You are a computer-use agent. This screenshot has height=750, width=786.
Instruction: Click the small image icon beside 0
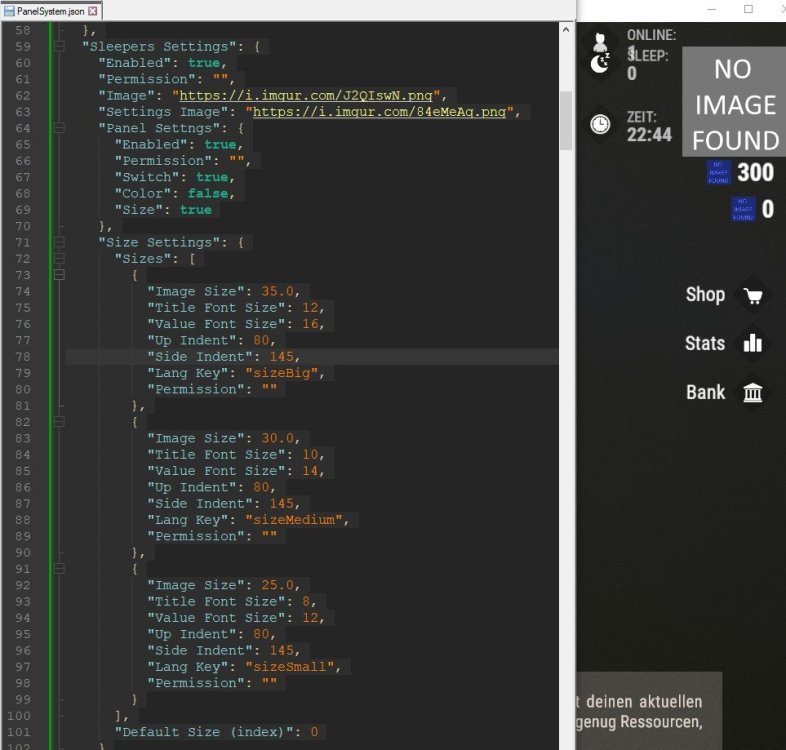tap(743, 210)
